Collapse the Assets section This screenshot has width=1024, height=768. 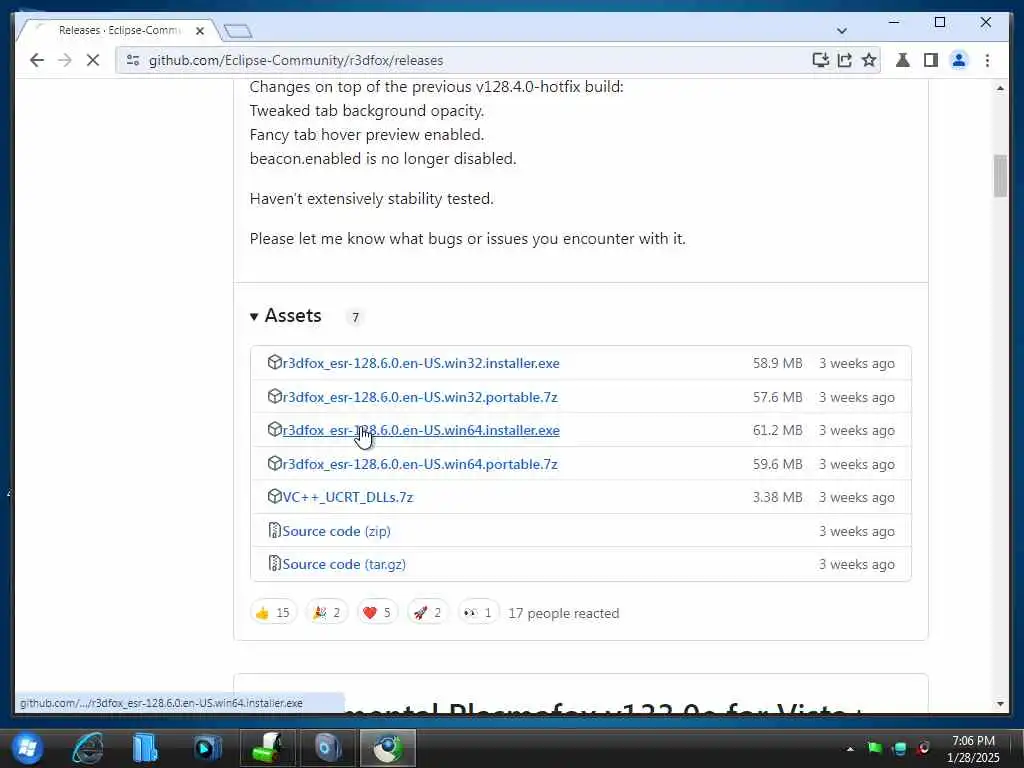tap(286, 316)
